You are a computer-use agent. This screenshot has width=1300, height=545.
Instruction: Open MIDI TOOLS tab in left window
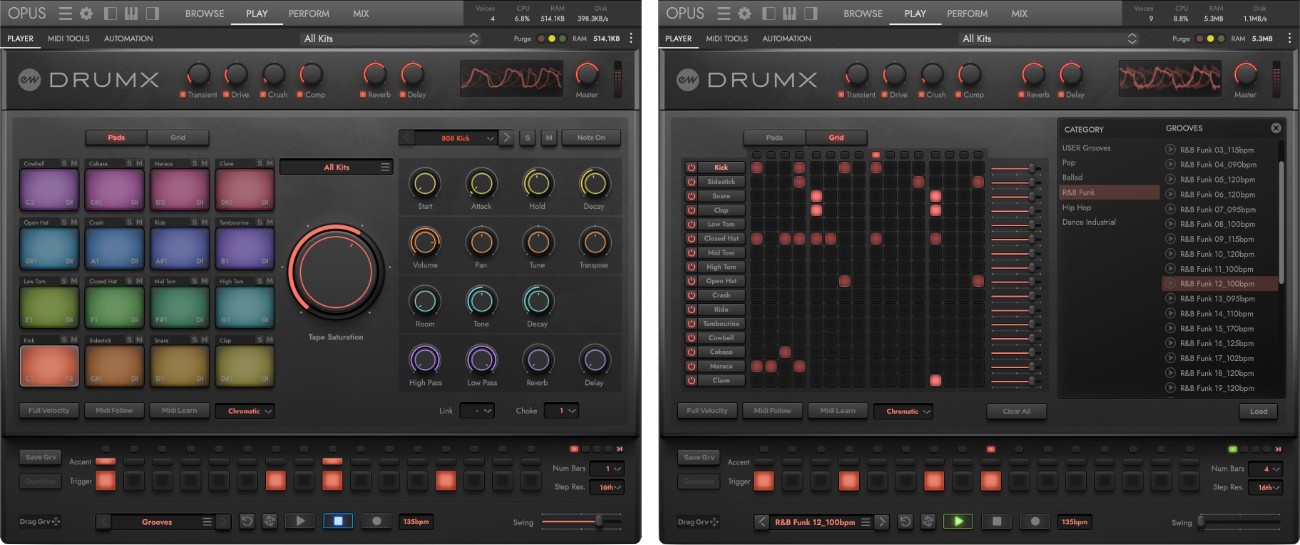[x=68, y=39]
